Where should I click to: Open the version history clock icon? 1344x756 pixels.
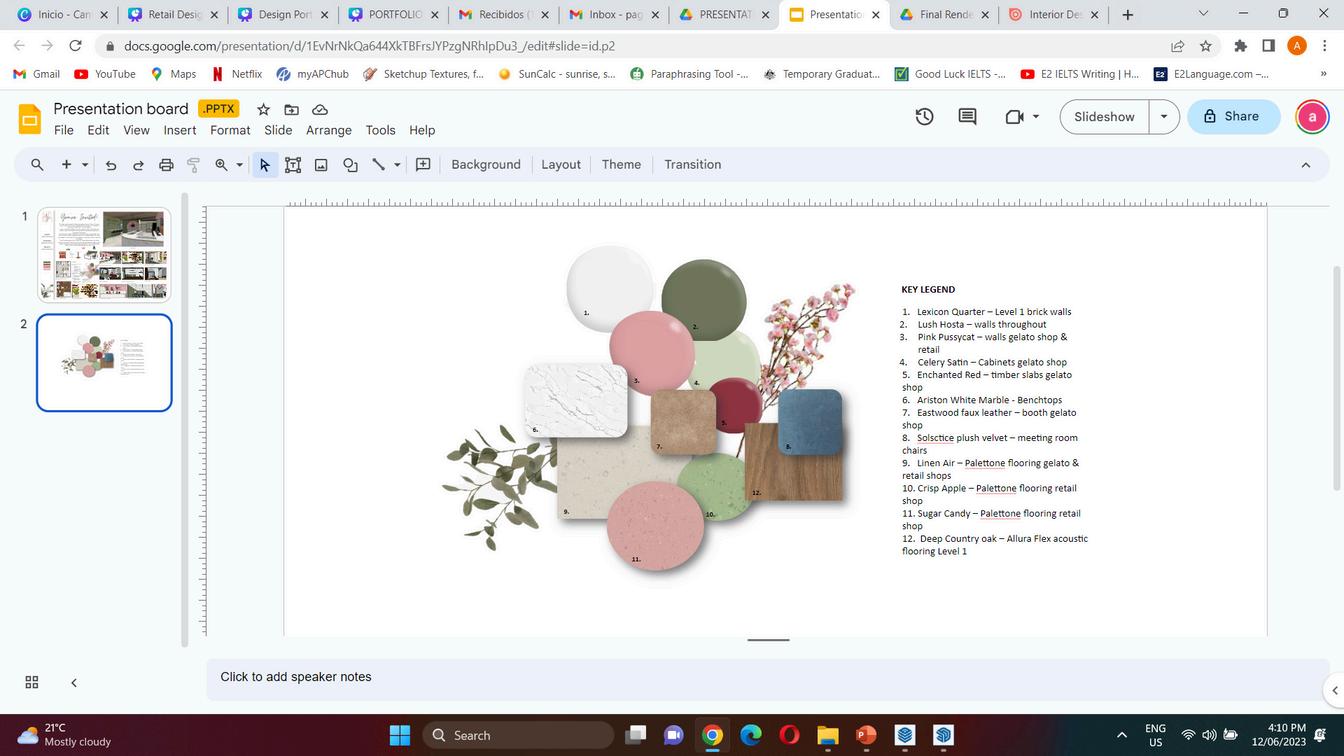(925, 117)
